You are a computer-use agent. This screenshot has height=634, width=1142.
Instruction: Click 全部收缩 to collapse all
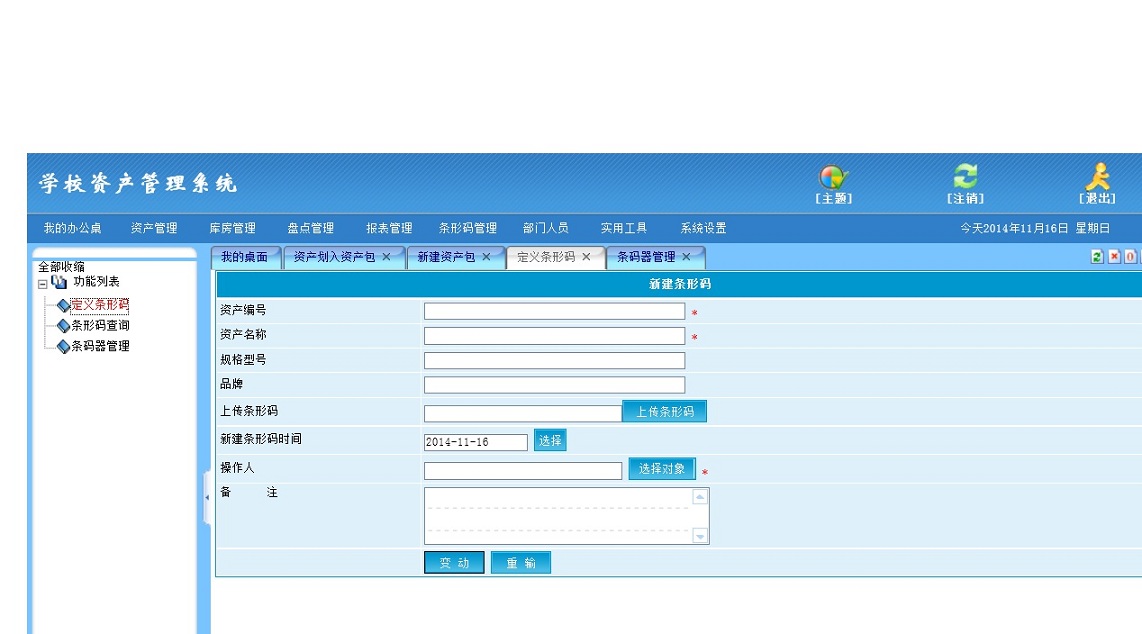point(61,267)
